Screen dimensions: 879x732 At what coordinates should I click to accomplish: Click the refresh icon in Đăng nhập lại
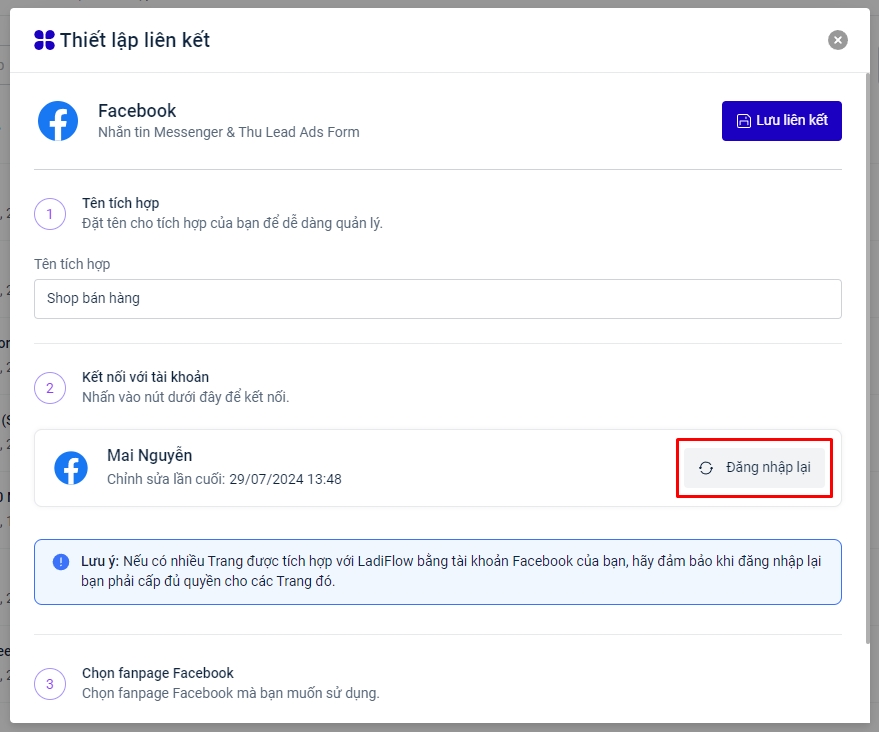706,468
